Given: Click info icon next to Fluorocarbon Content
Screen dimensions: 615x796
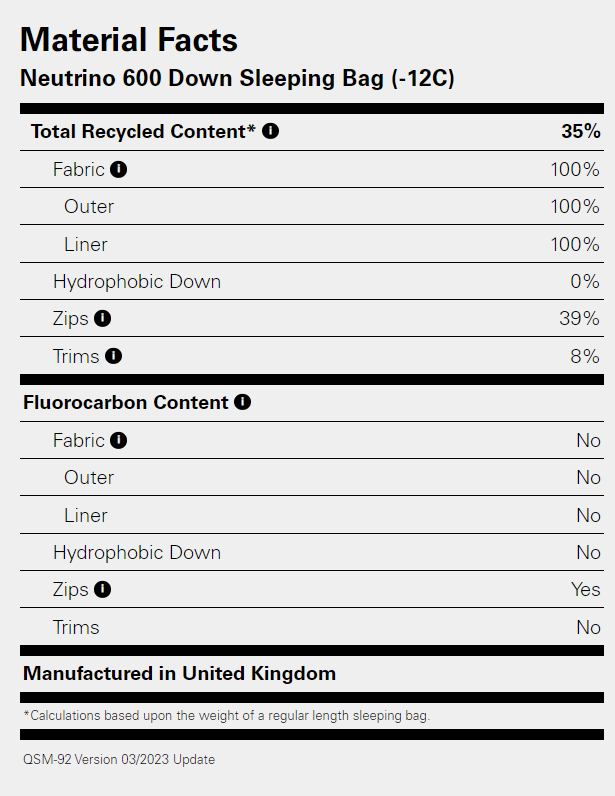Looking at the screenshot, I should (x=242, y=402).
